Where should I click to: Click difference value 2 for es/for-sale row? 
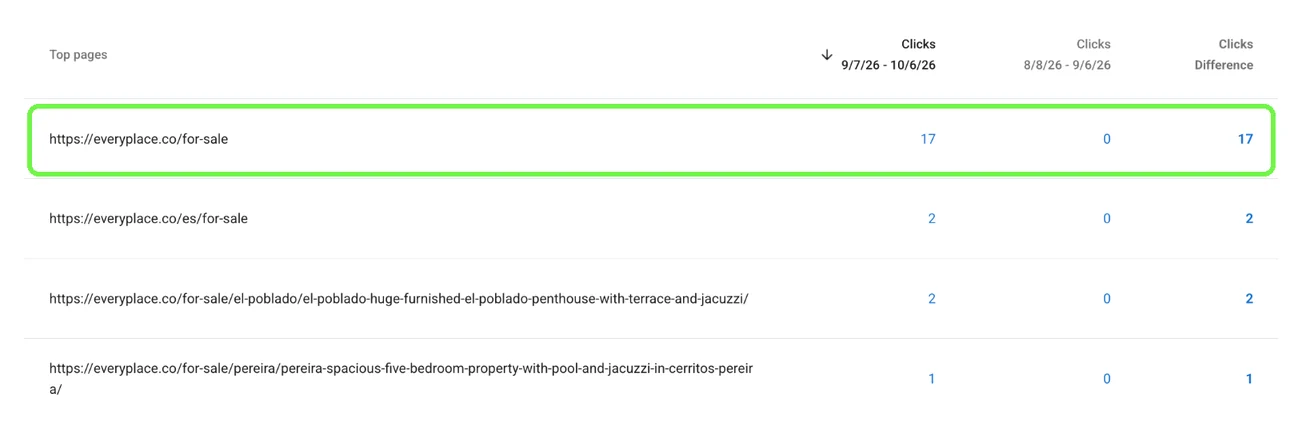click(x=1249, y=218)
